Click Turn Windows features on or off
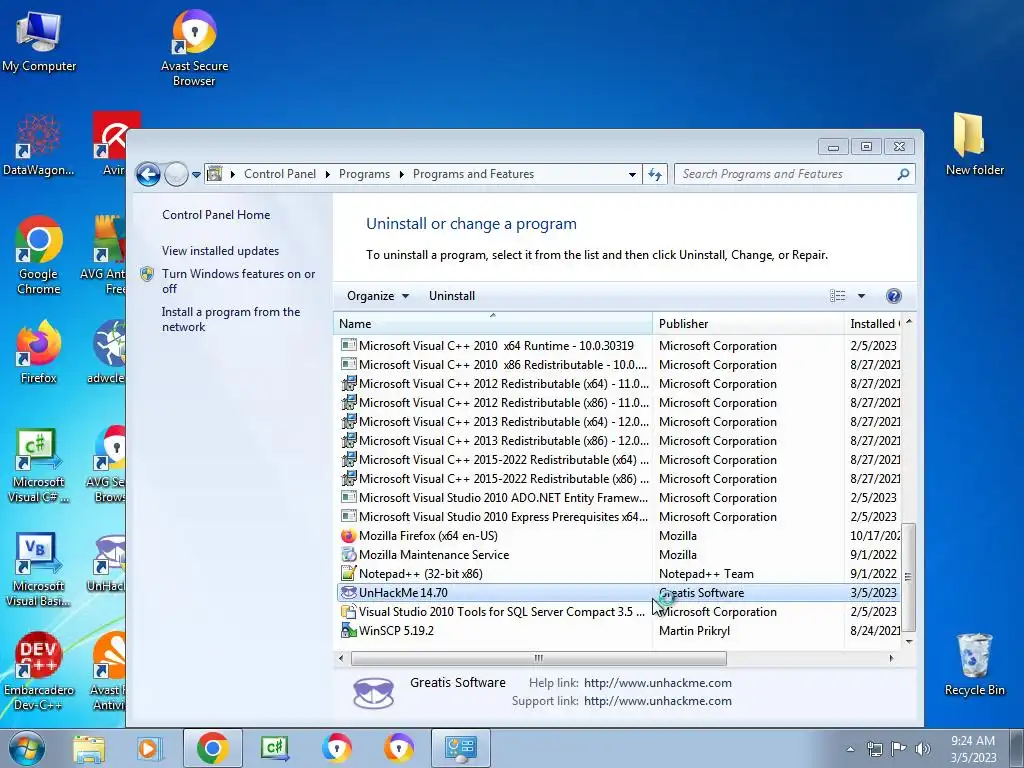The width and height of the screenshot is (1024, 768). [238, 281]
